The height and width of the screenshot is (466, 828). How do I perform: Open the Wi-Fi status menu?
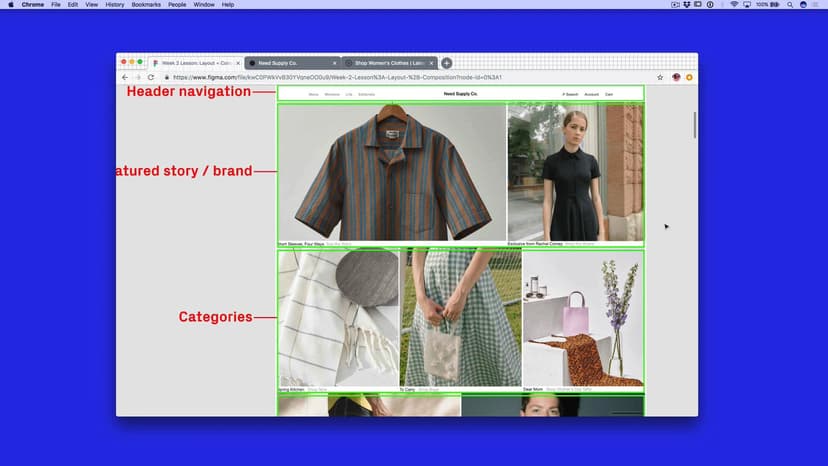coord(733,5)
